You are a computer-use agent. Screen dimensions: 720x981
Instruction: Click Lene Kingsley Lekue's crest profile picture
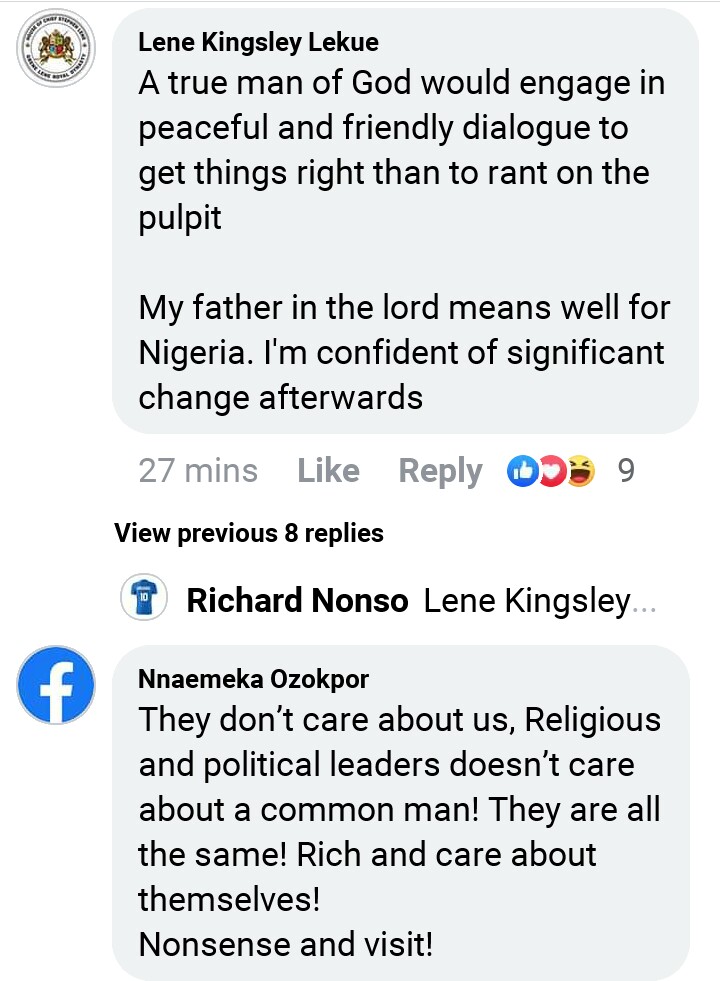tap(52, 52)
